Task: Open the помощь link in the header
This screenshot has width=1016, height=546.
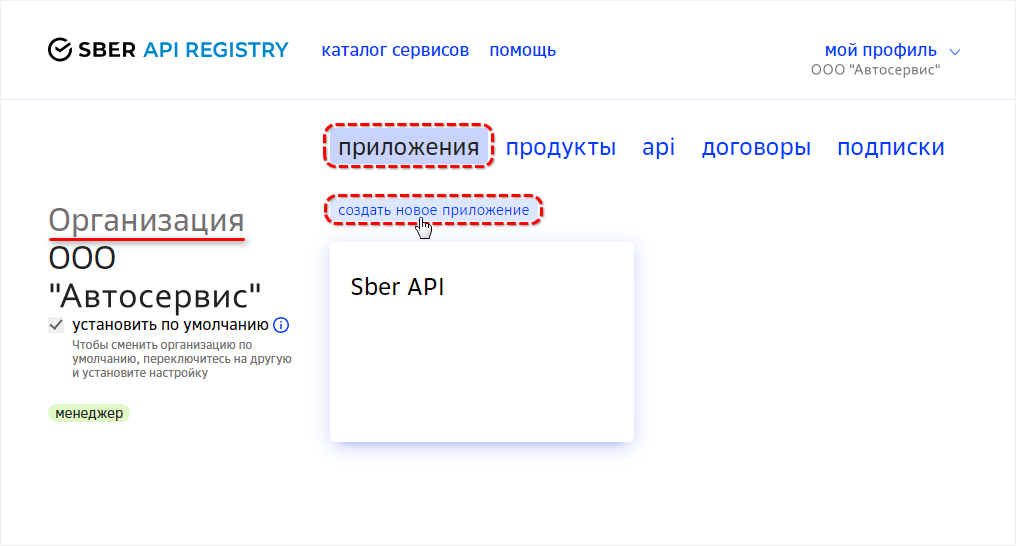Action: (523, 50)
